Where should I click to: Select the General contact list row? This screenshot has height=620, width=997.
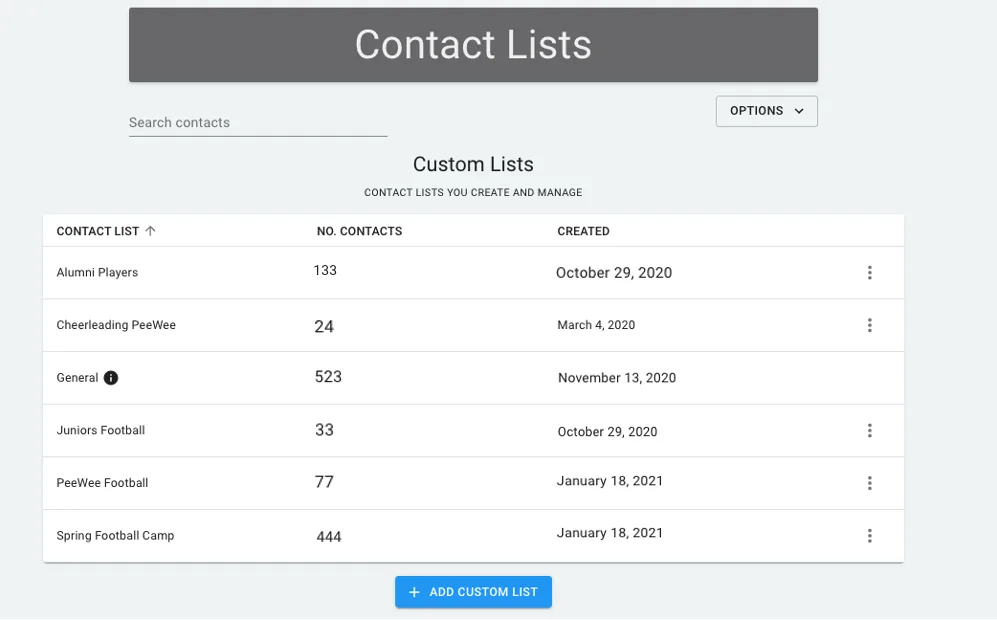pyautogui.click(x=473, y=378)
